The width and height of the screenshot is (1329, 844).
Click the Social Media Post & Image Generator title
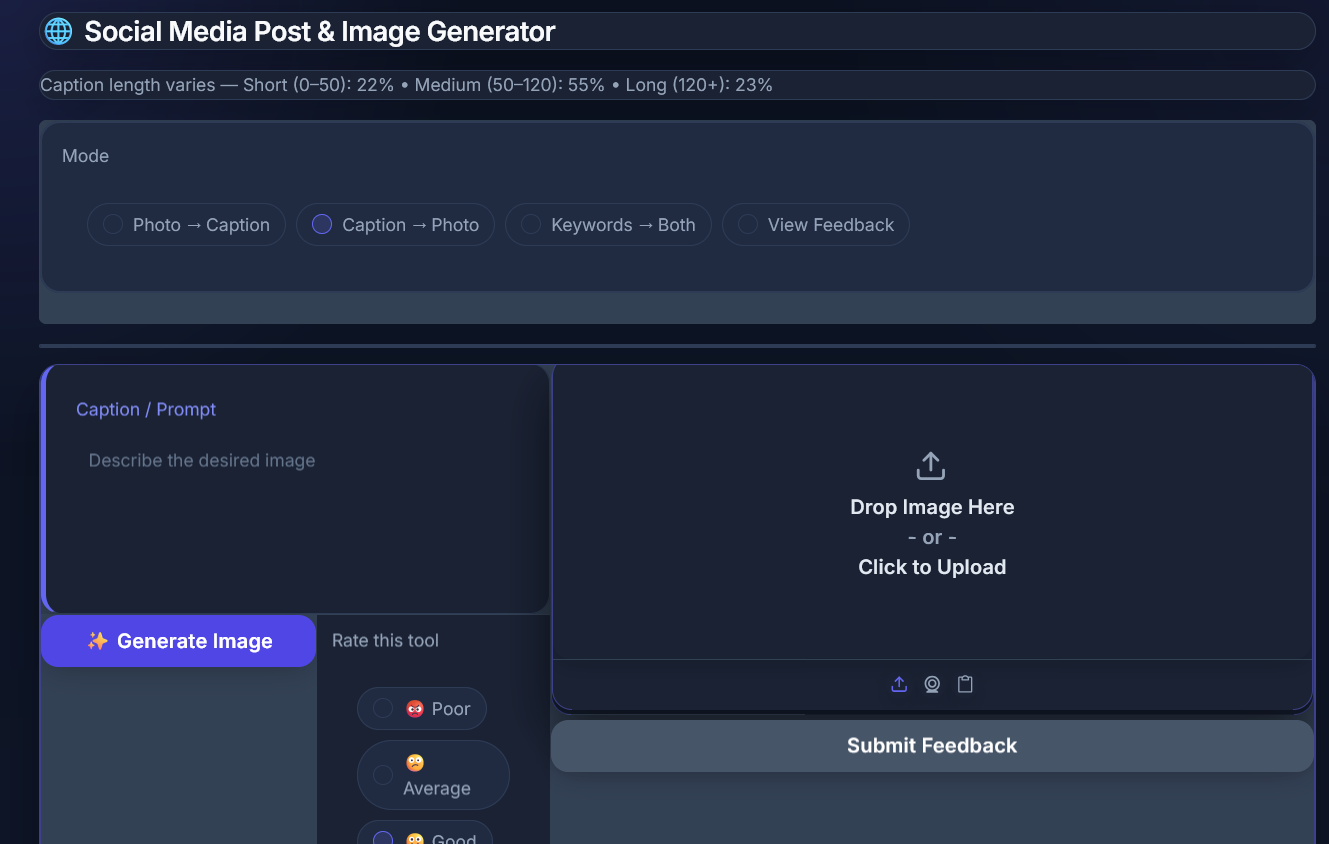click(320, 32)
